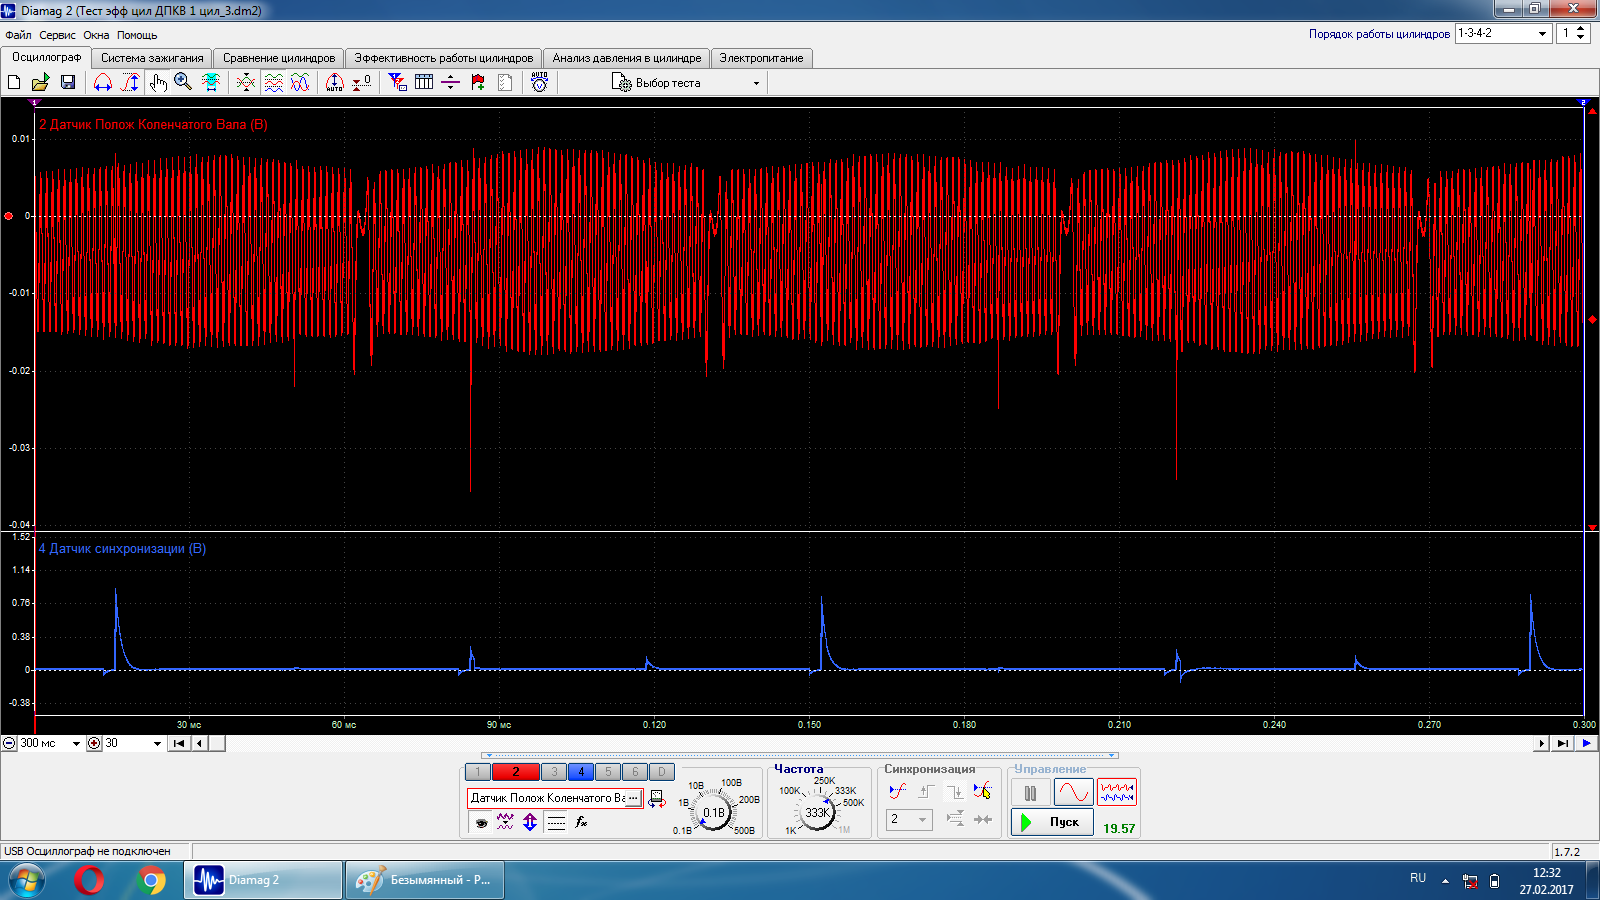Click the probe swap icon beside sensor name
This screenshot has height=900, width=1600.
click(657, 799)
